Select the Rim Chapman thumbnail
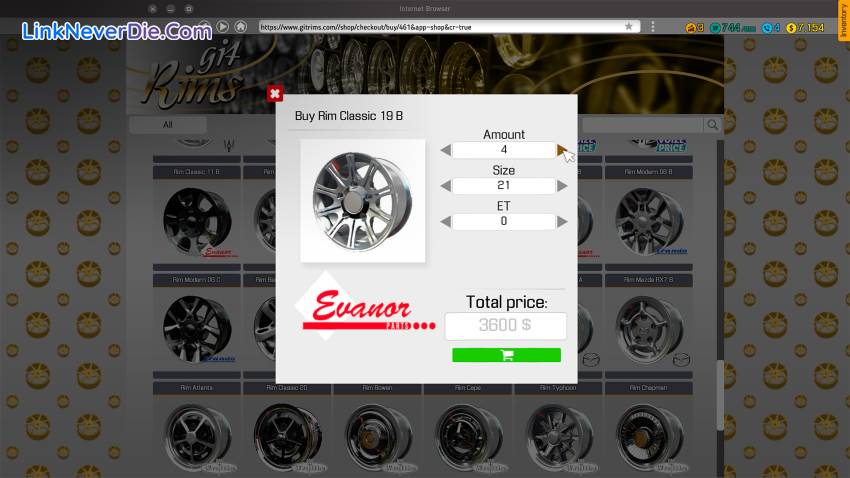The image size is (850, 478). coord(648,436)
